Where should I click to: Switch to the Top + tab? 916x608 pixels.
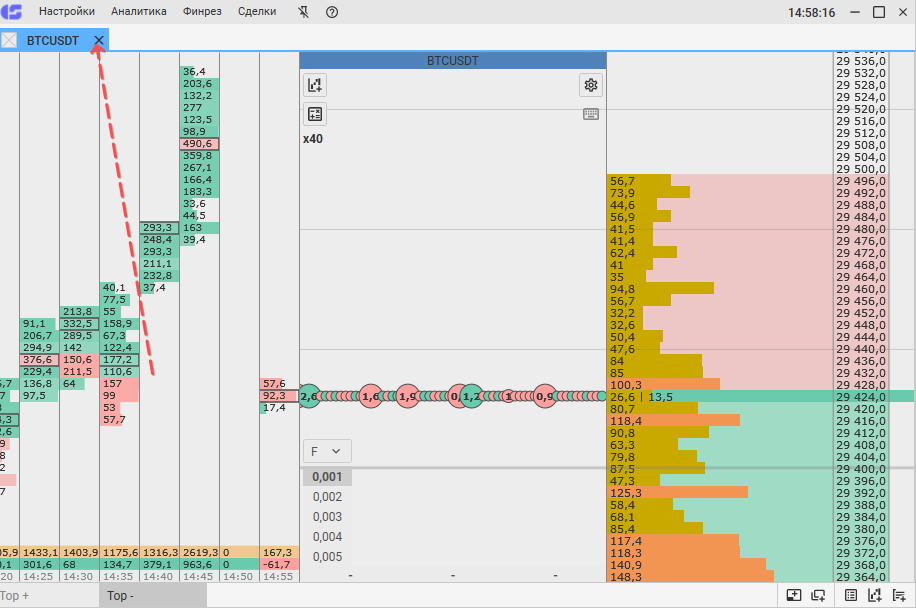pos(49,596)
